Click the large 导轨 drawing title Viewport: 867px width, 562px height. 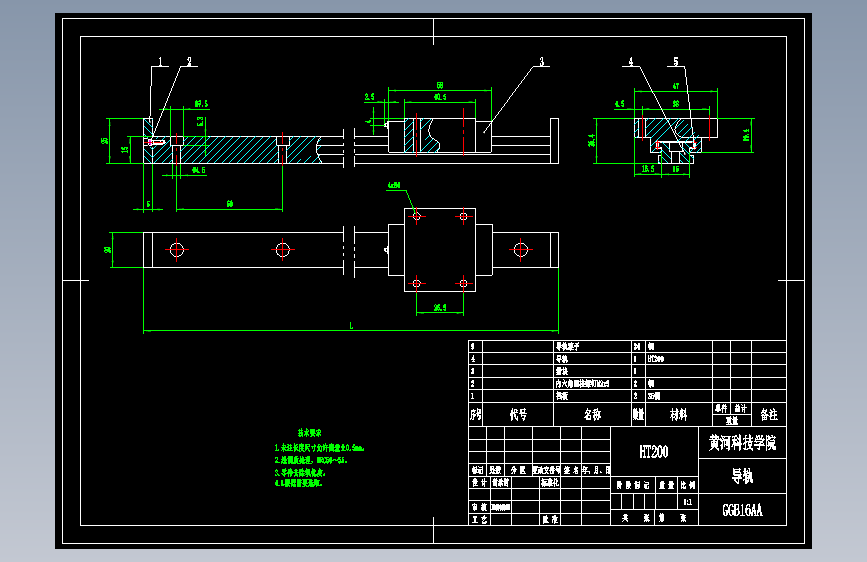(742, 476)
